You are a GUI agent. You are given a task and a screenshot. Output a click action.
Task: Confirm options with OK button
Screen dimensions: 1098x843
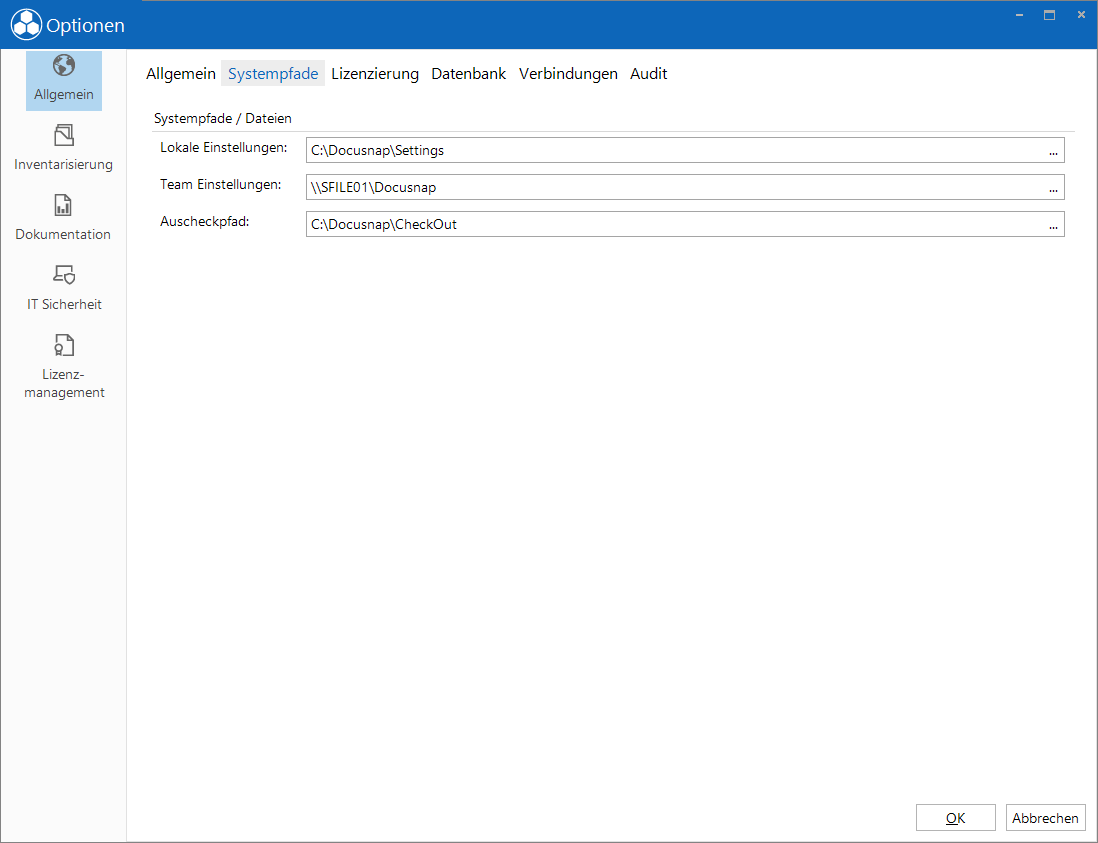coord(955,818)
